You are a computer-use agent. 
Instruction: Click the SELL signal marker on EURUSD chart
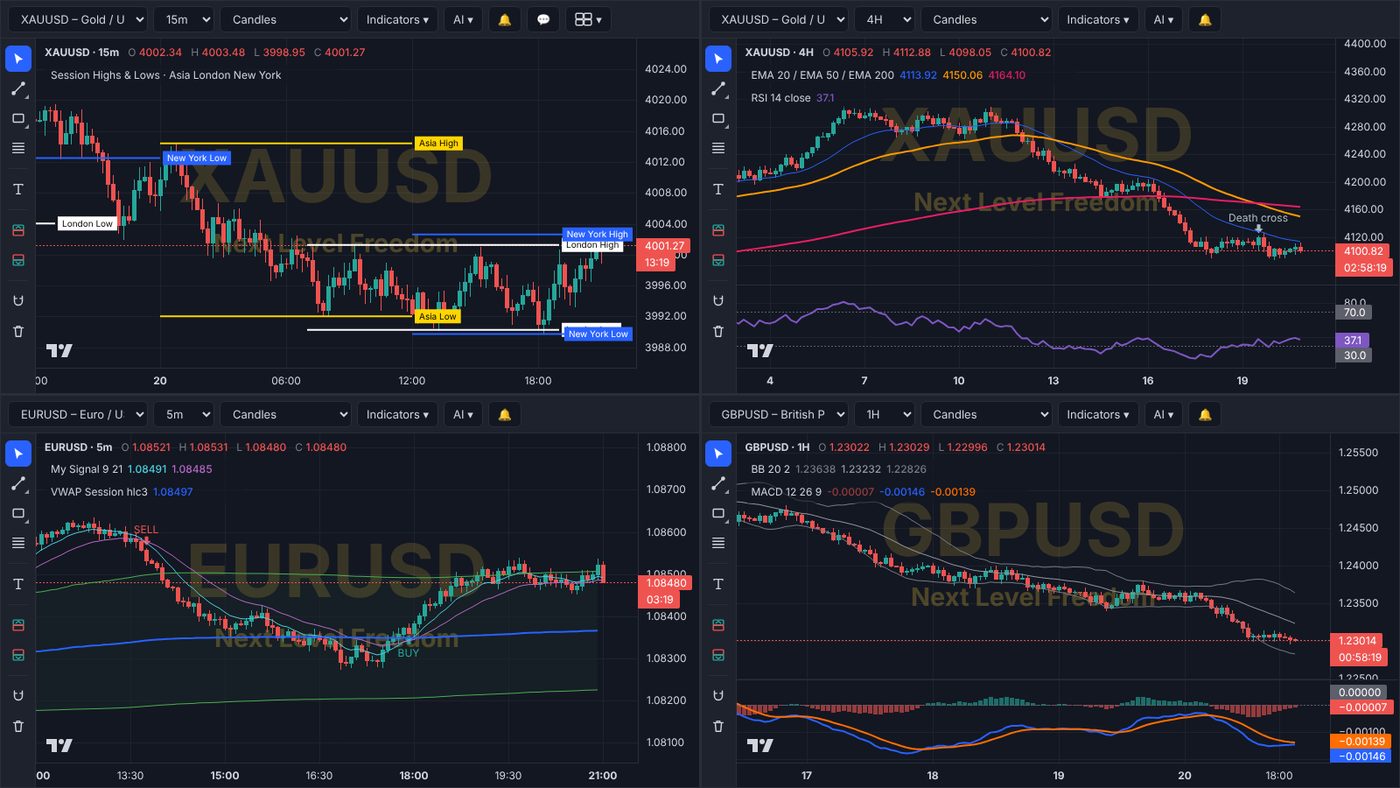click(146, 529)
